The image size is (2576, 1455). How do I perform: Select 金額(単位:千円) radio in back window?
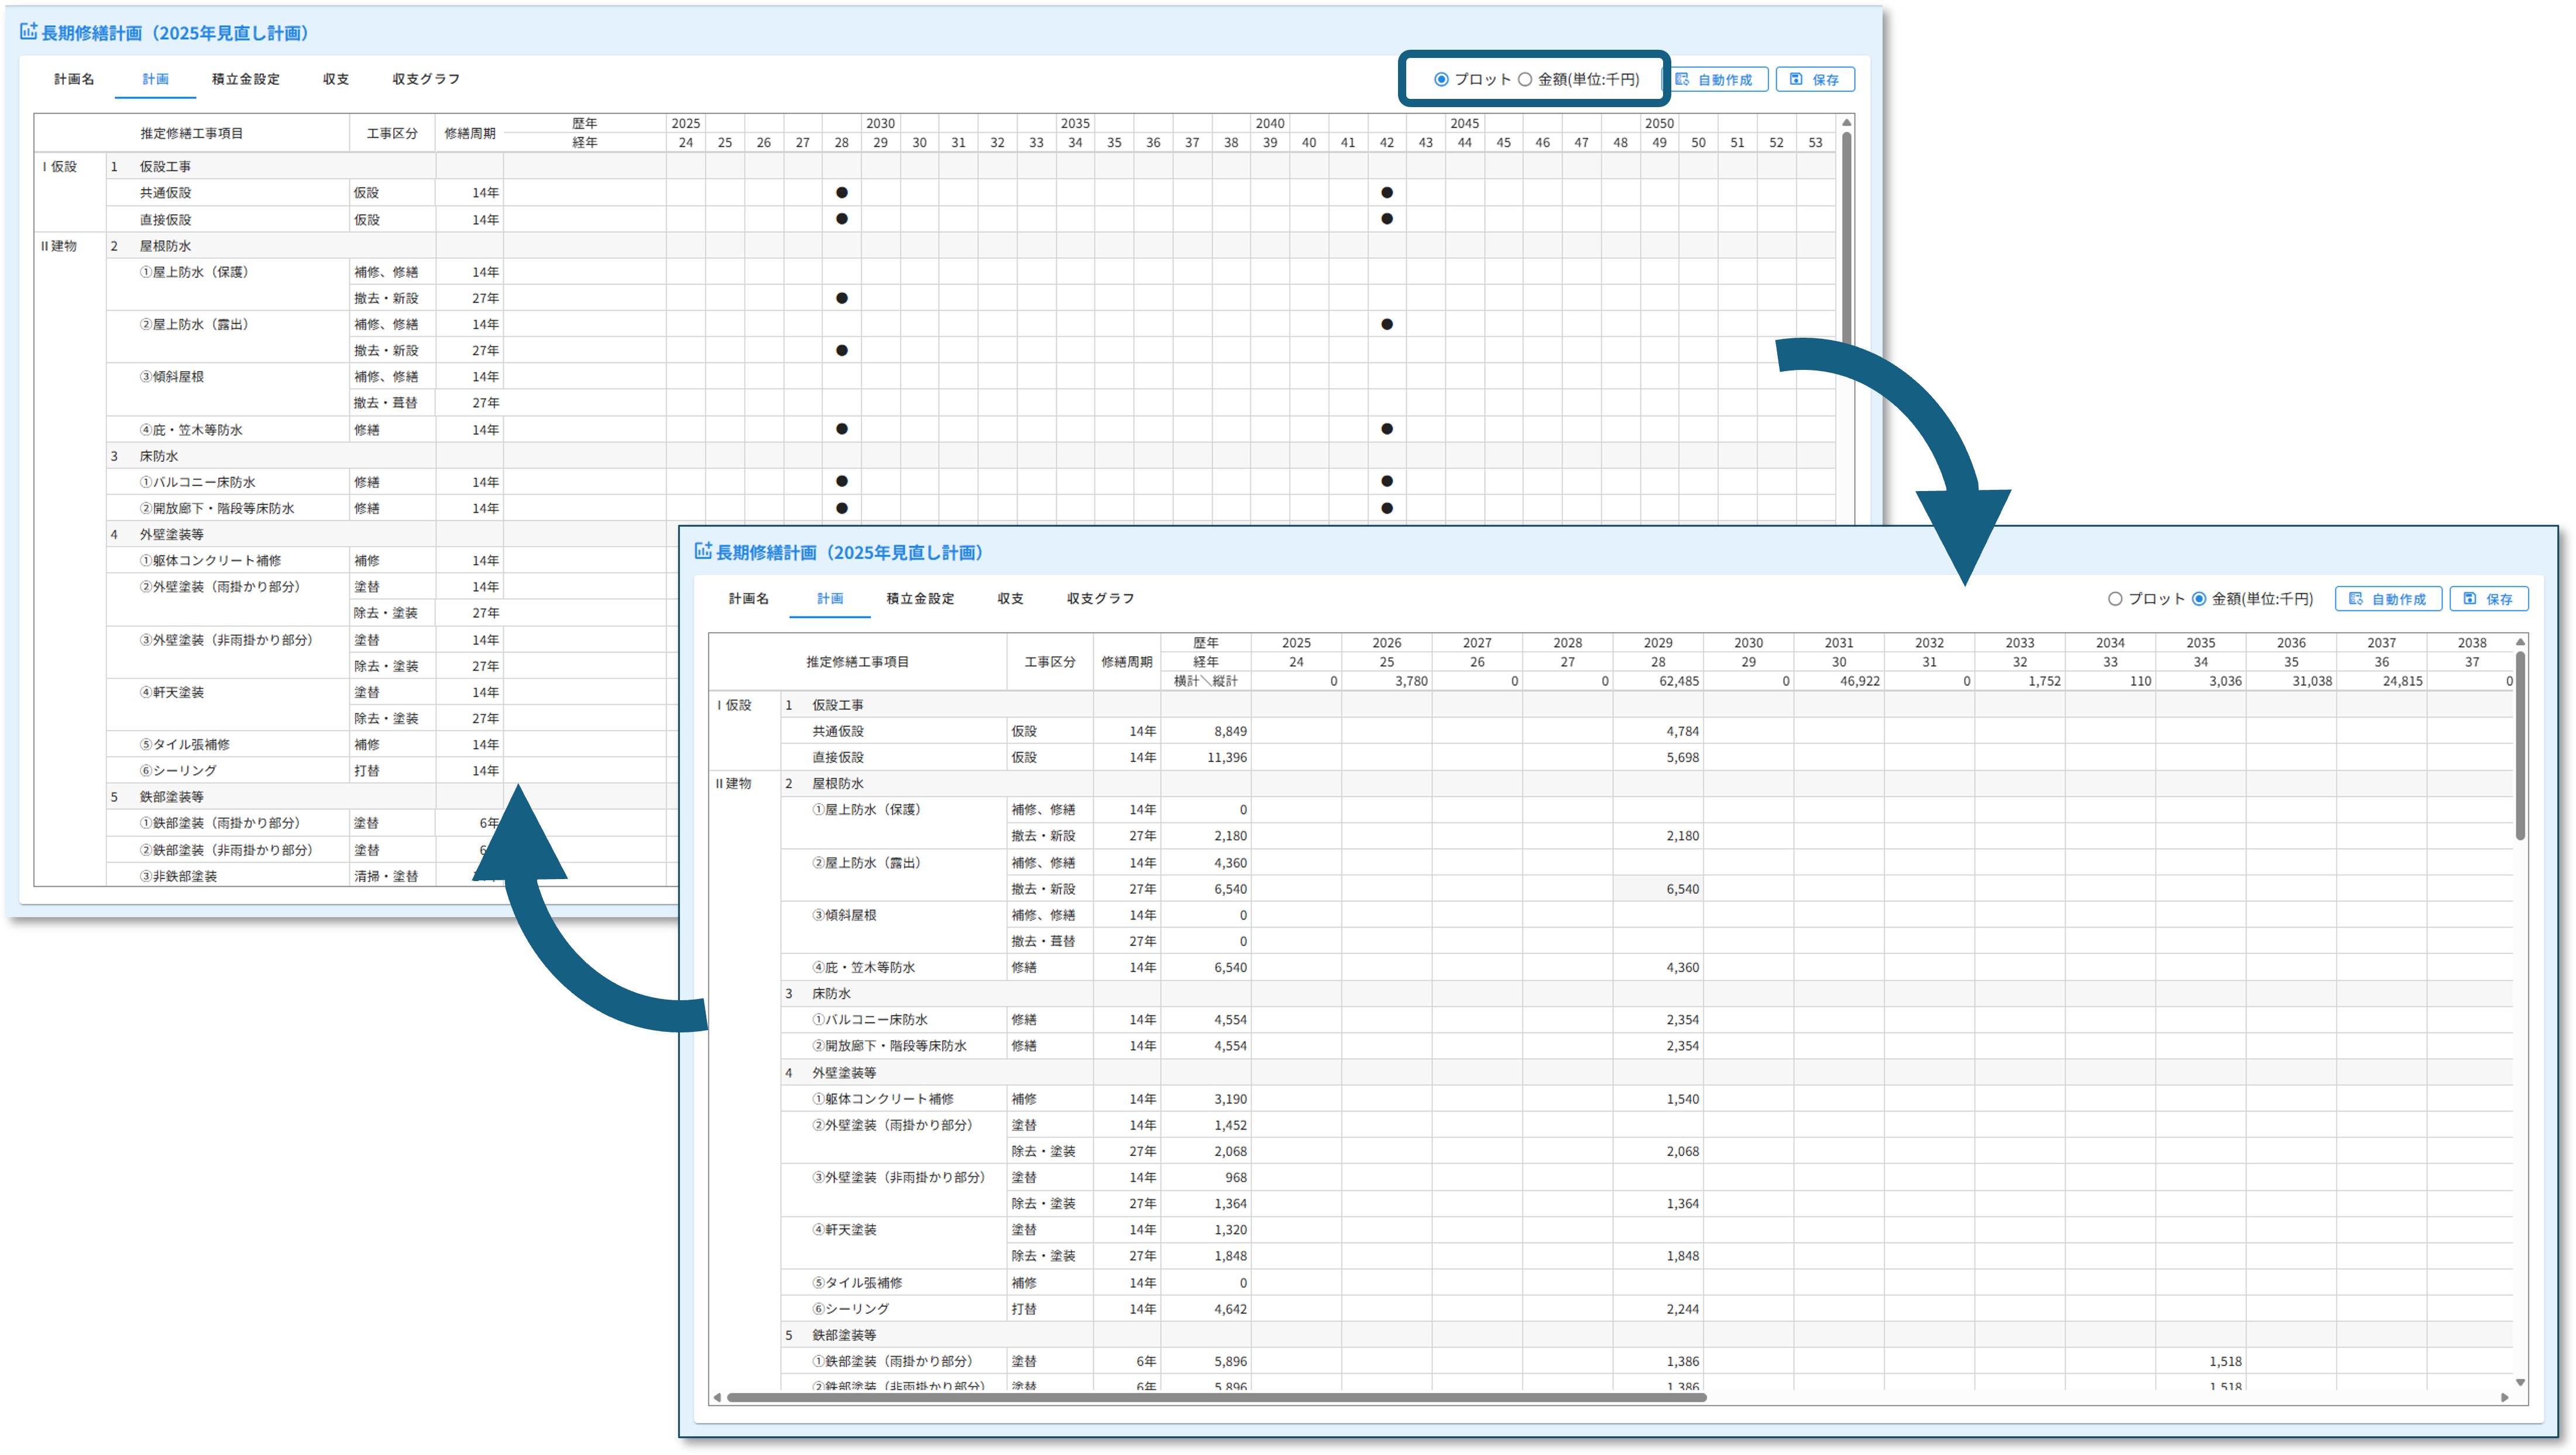pyautogui.click(x=1525, y=79)
